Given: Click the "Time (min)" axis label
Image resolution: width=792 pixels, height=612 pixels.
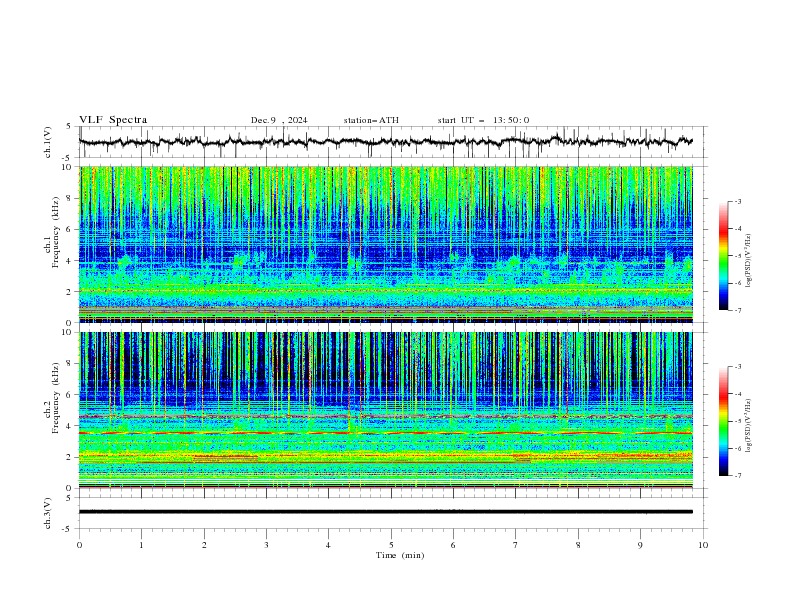Looking at the screenshot, I should pos(400,555).
